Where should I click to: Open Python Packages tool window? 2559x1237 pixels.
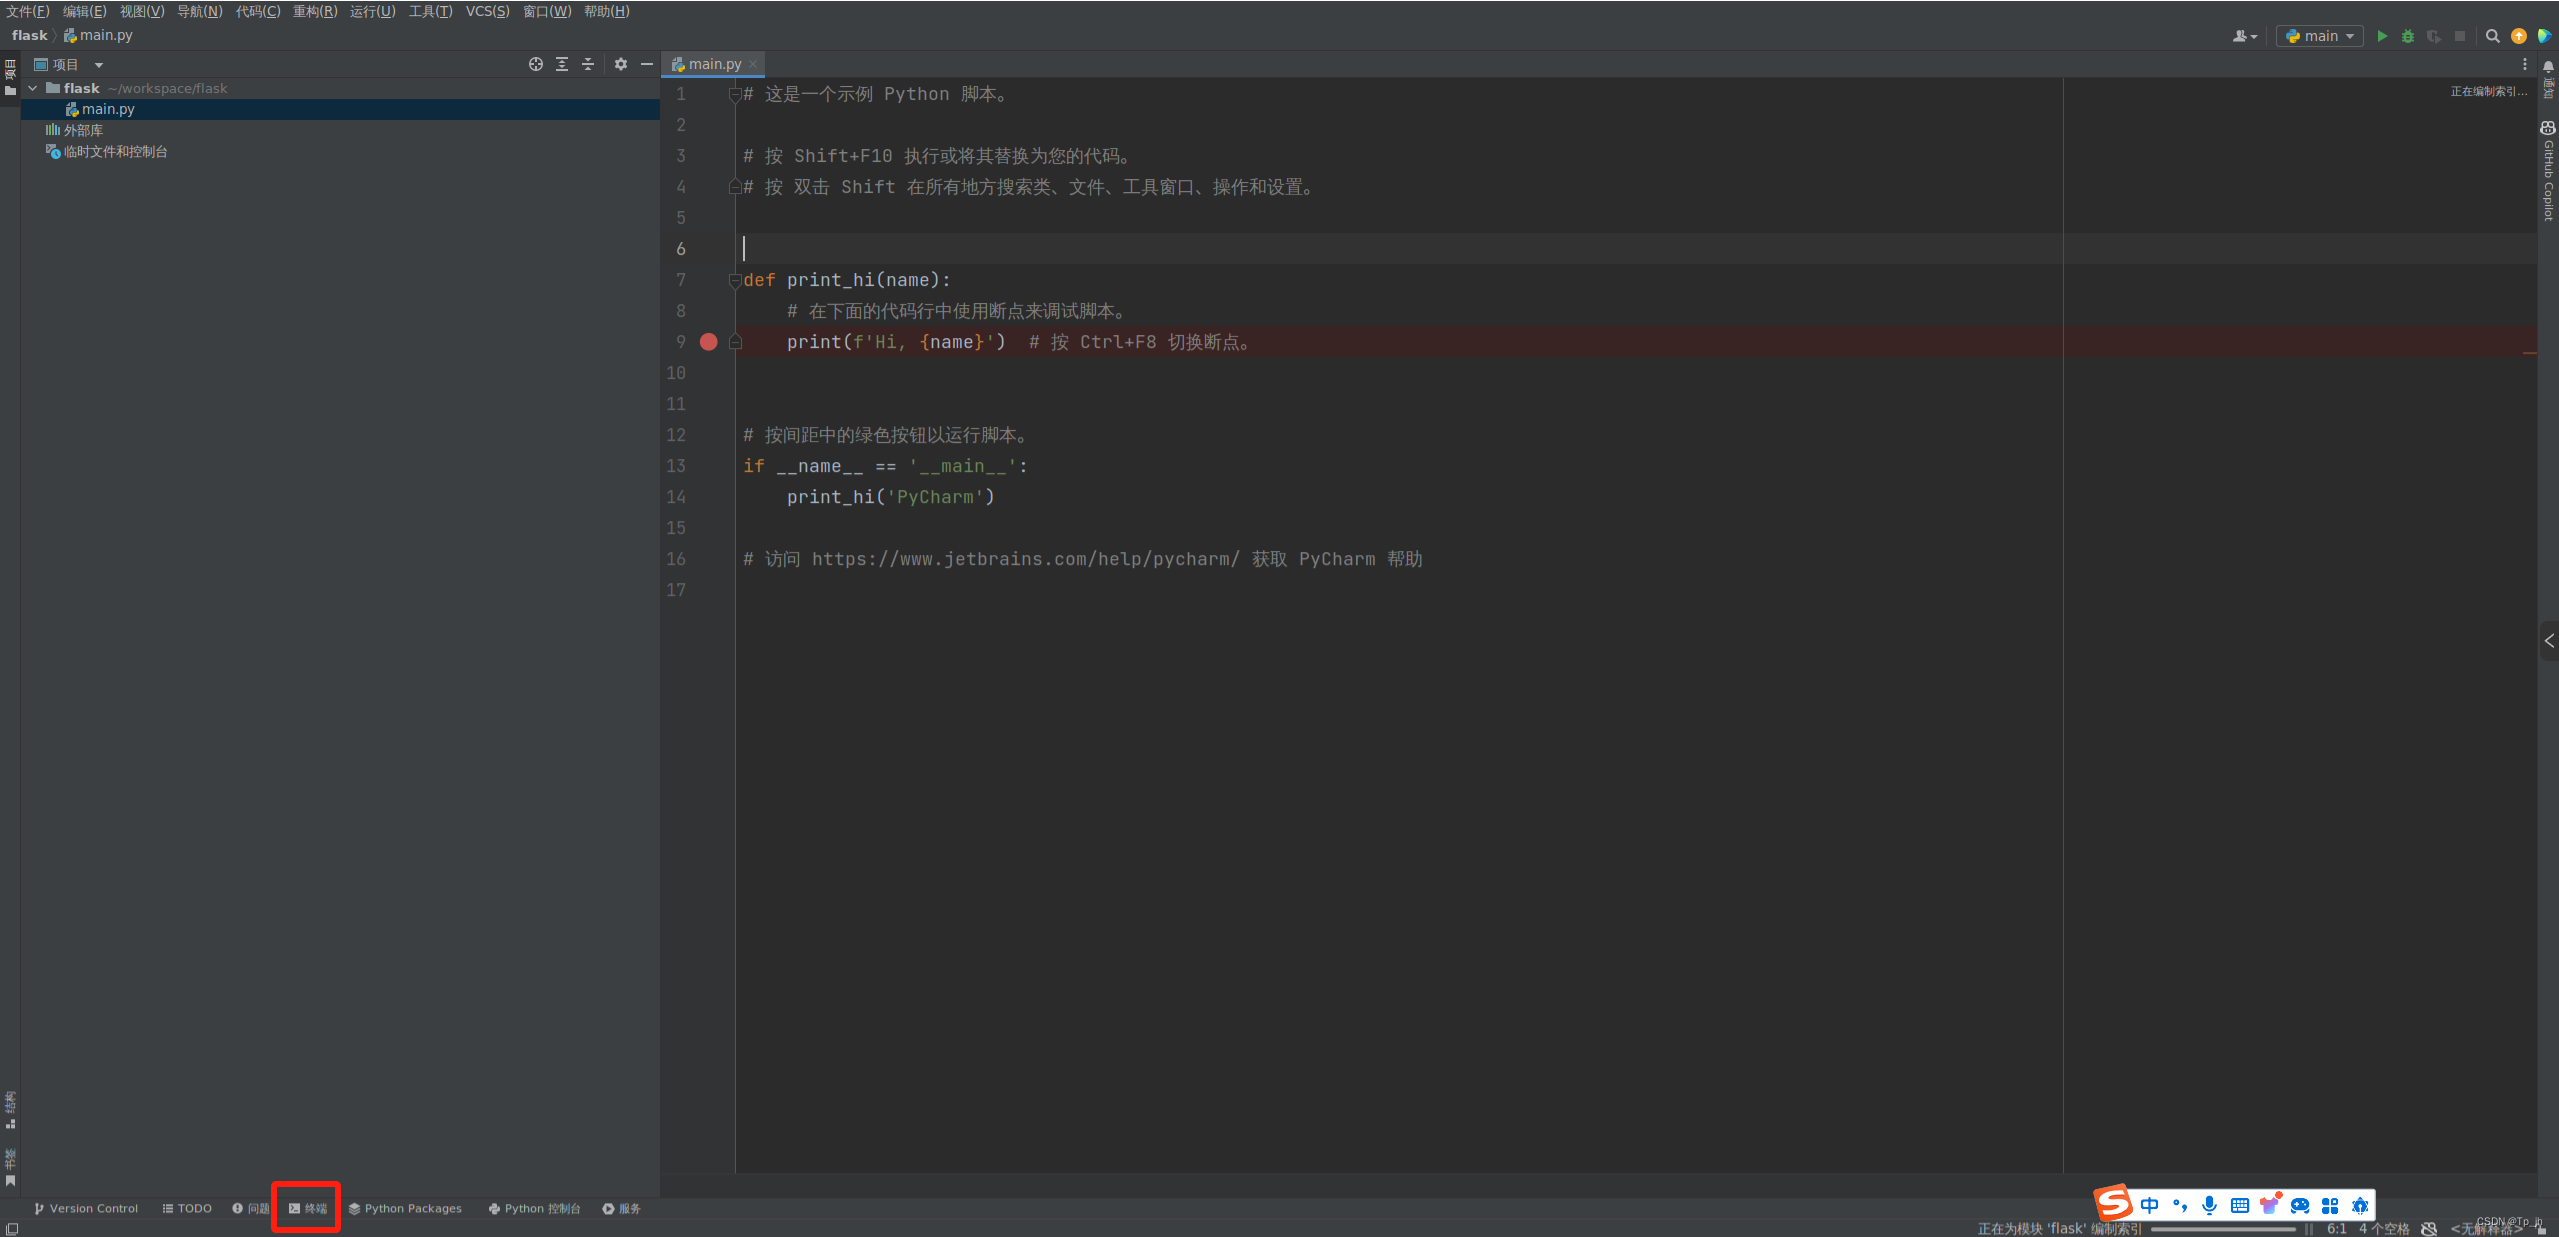[405, 1208]
